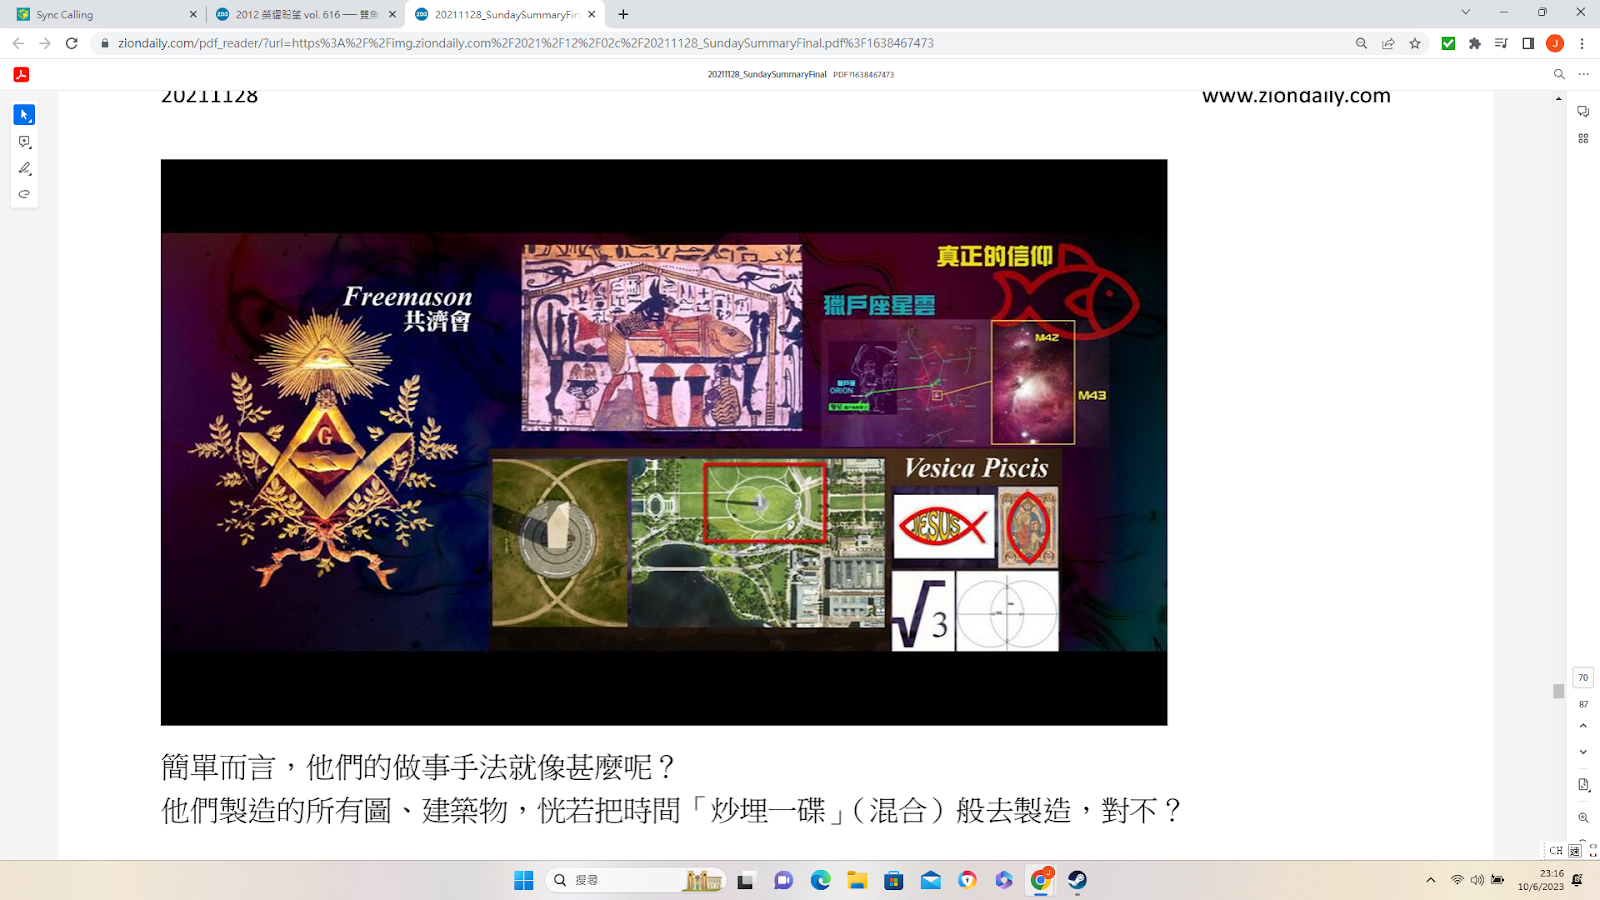Open the Wi-Fi network settings icon
The image size is (1600, 900).
1457,880
